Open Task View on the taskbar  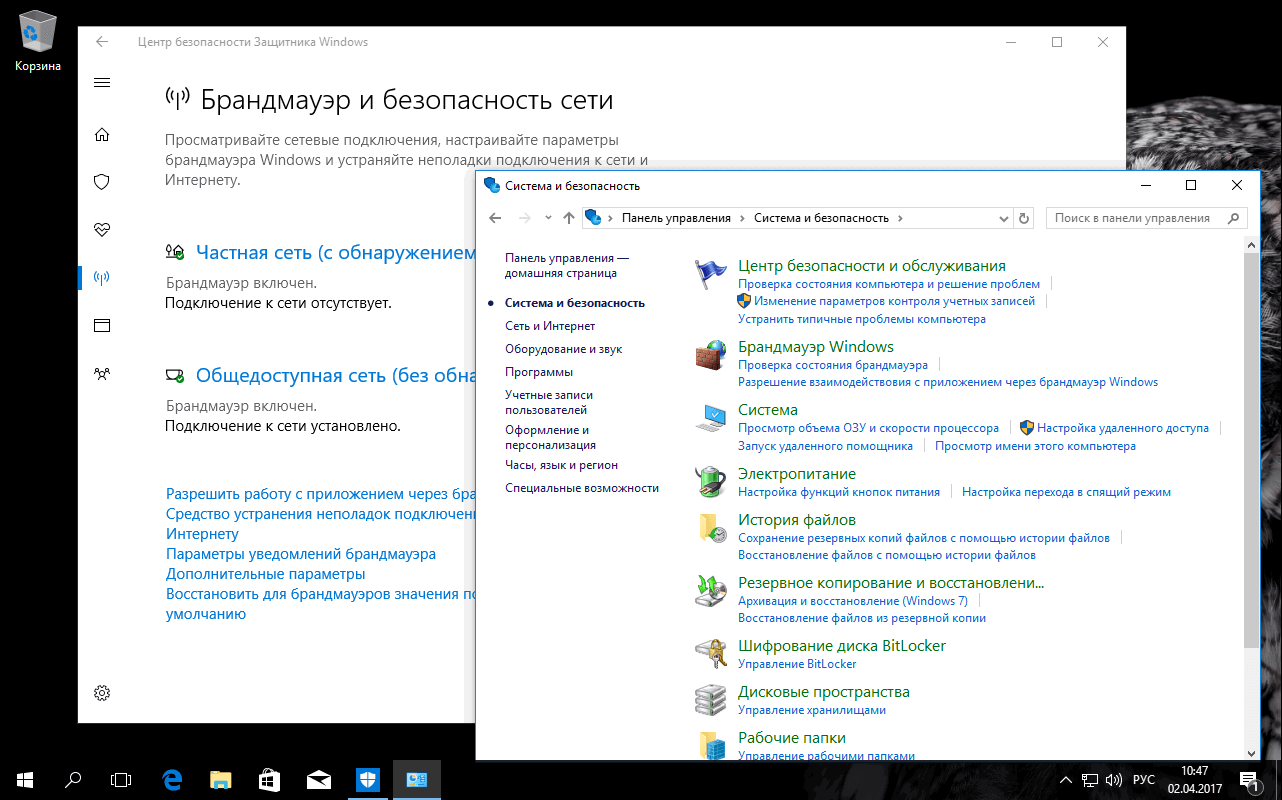tap(121, 780)
